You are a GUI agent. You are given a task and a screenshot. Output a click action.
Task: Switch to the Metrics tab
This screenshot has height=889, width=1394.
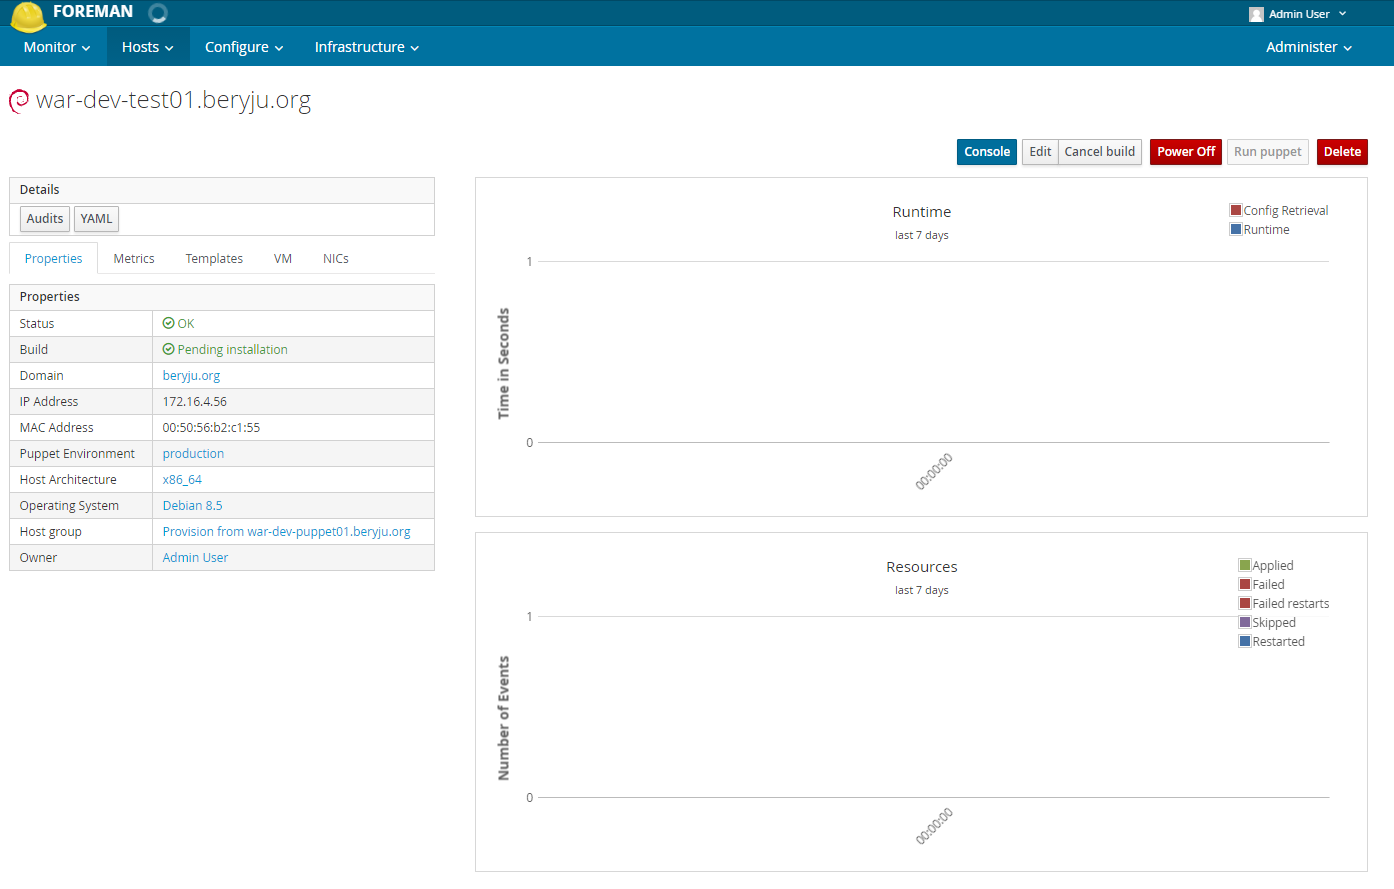tap(134, 258)
